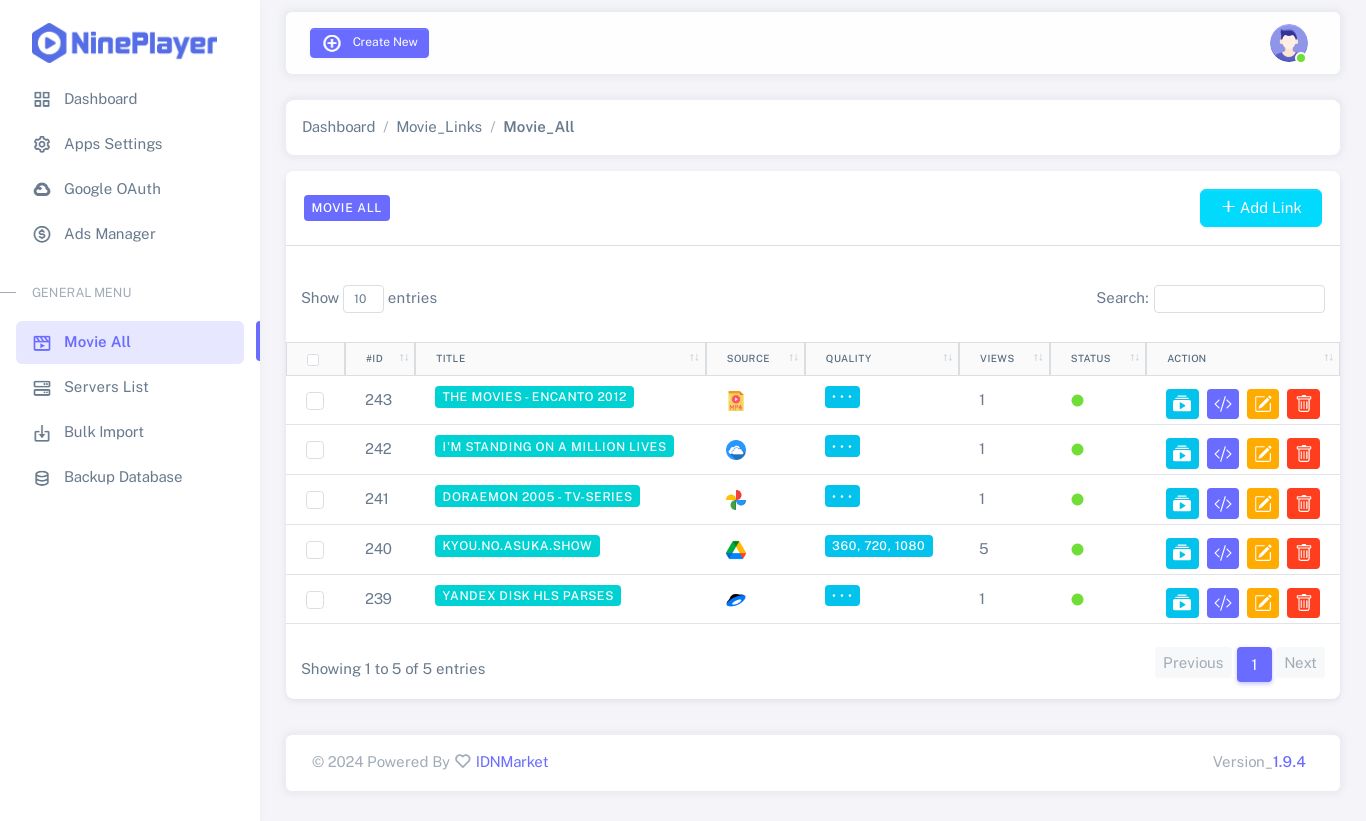Image resolution: width=1366 pixels, height=821 pixels.
Task: Sort the table by Quality column
Action: (x=882, y=359)
